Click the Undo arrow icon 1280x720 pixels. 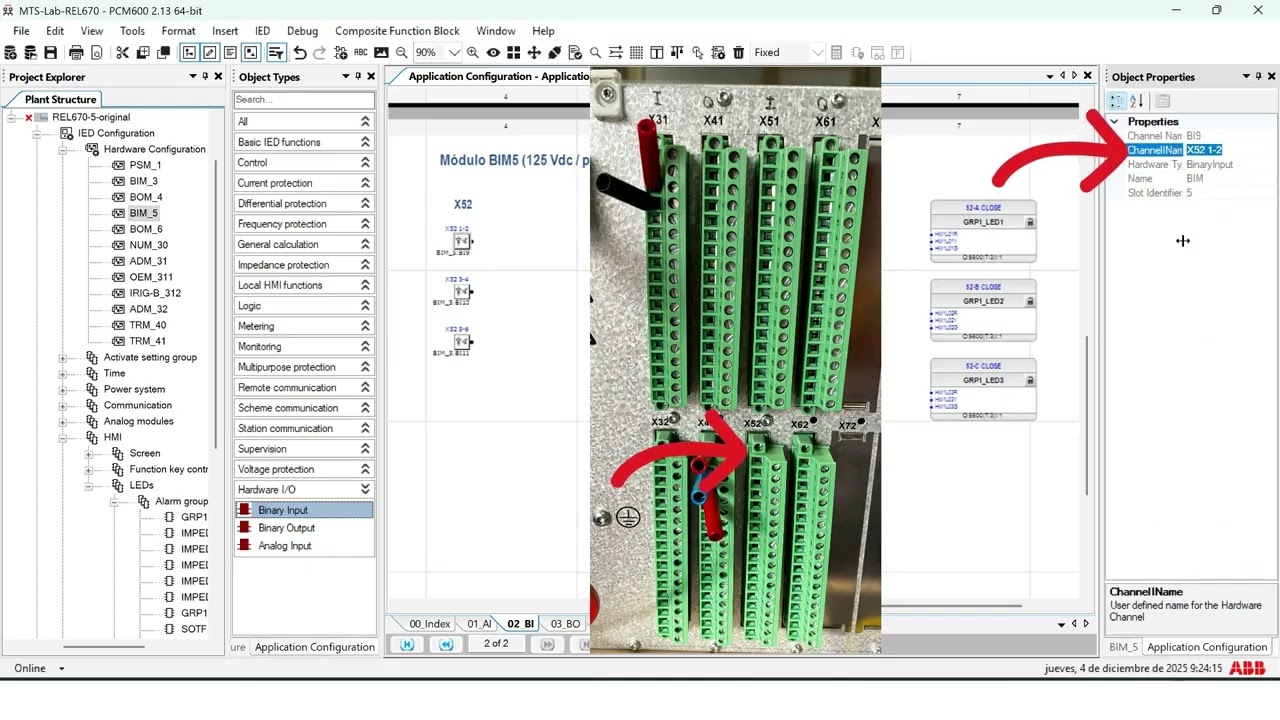tap(299, 53)
